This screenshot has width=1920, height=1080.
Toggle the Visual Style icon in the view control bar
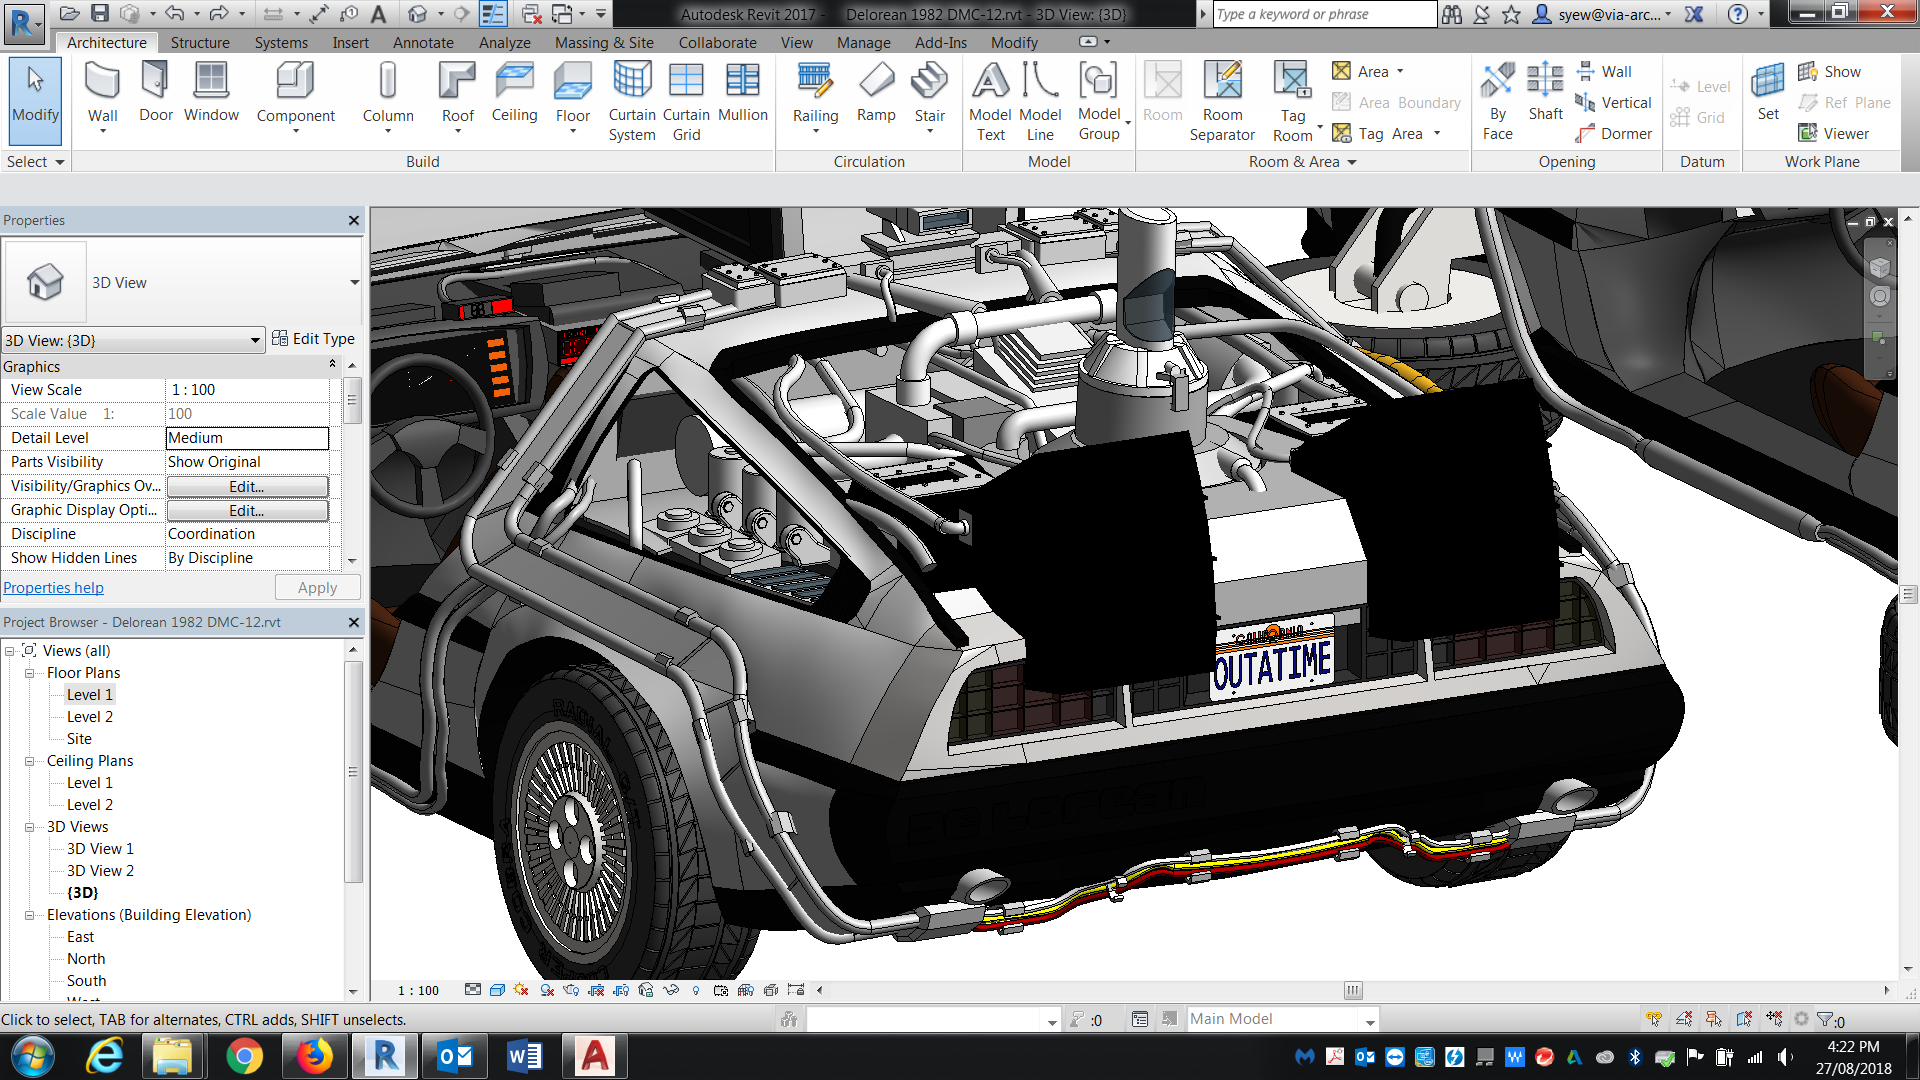pos(497,990)
